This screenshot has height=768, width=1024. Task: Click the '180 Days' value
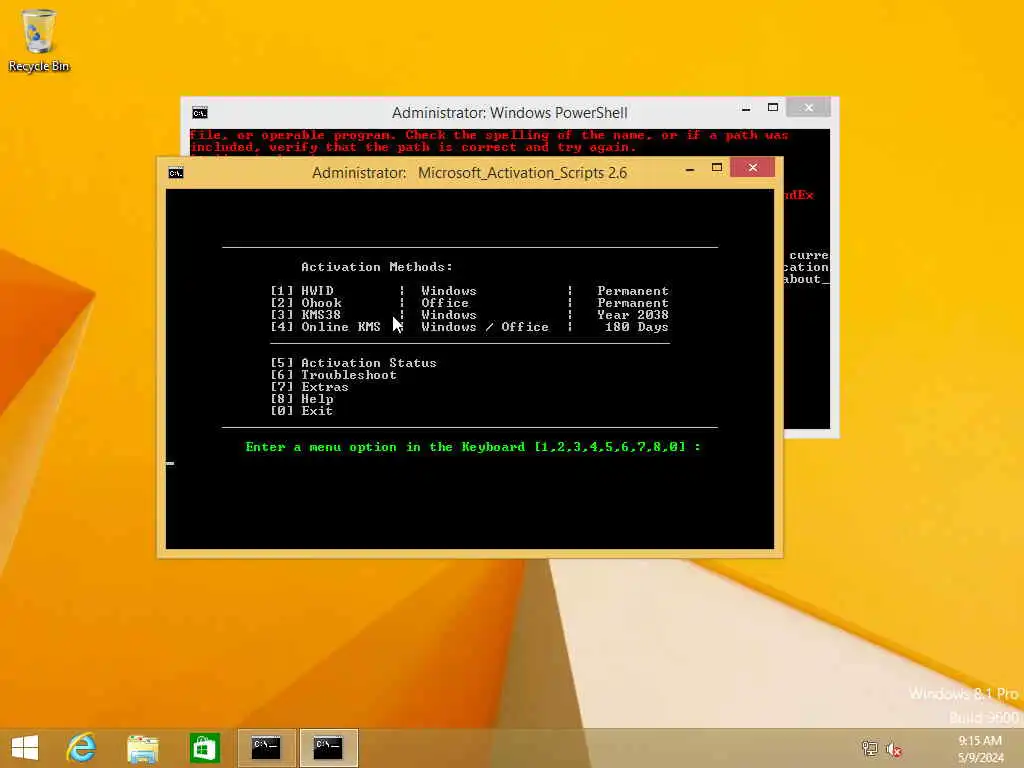pos(637,327)
